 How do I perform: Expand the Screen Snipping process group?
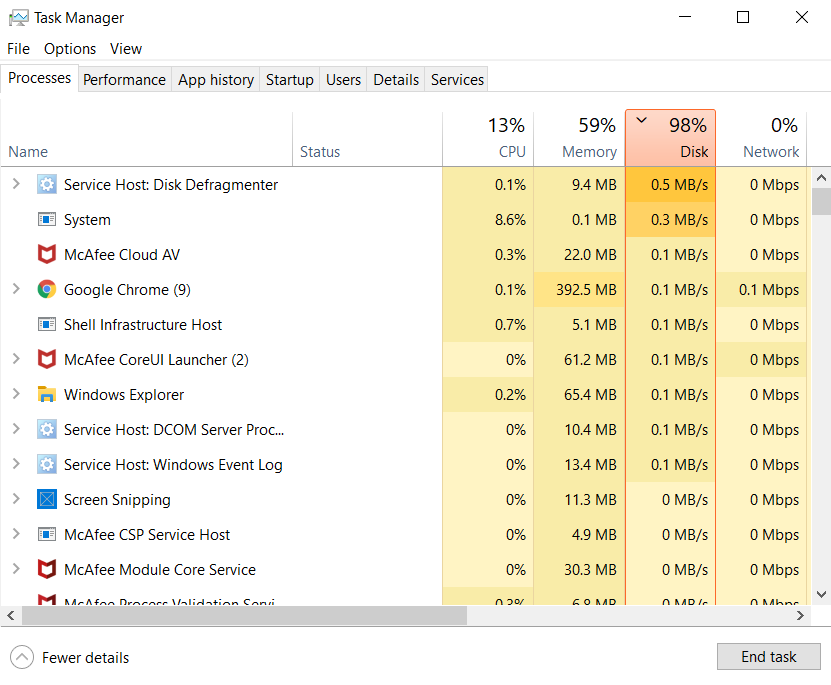(16, 499)
